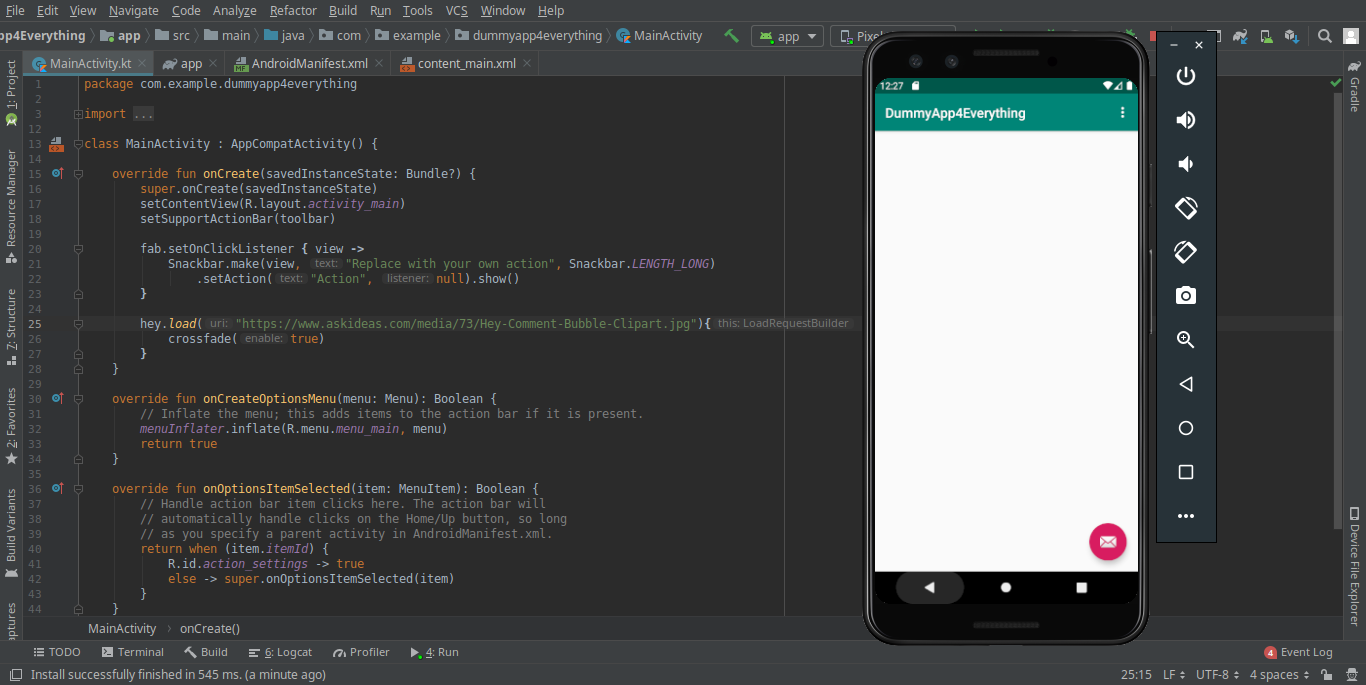1366x685 pixels.
Task: Click the user account avatar icon
Action: [1350, 36]
